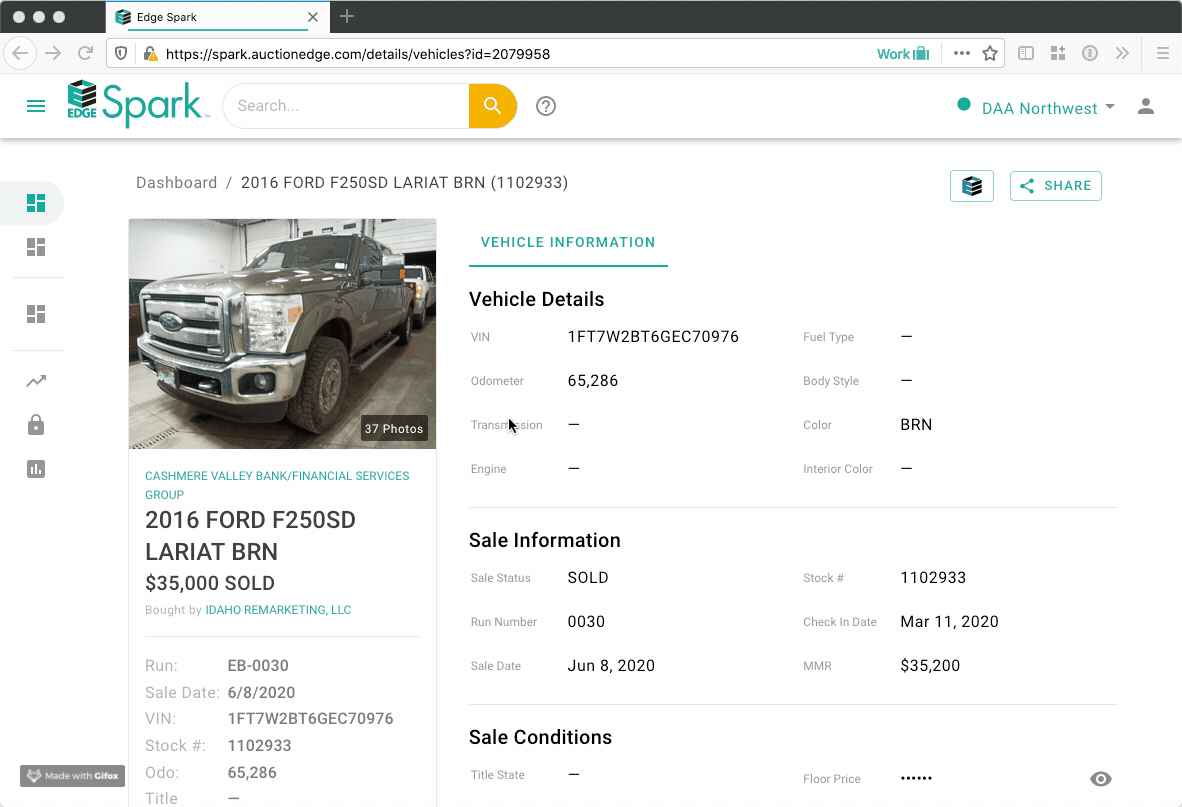
Task: Click the circular info extension icon
Action: click(x=1090, y=53)
